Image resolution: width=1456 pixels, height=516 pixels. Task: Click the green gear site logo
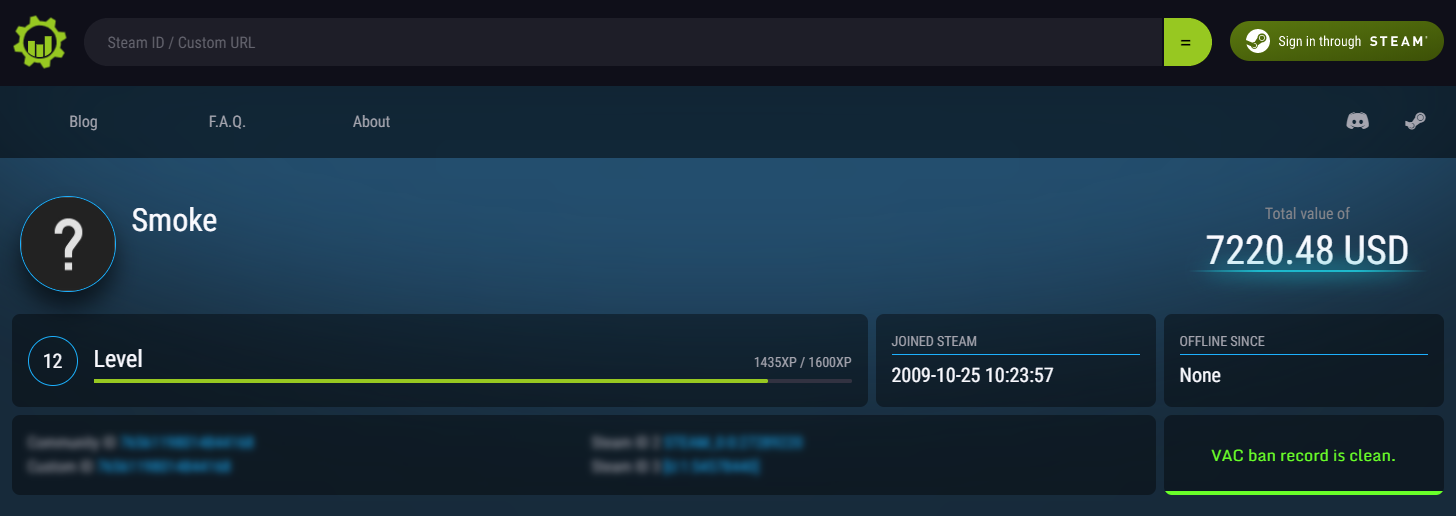[40, 42]
